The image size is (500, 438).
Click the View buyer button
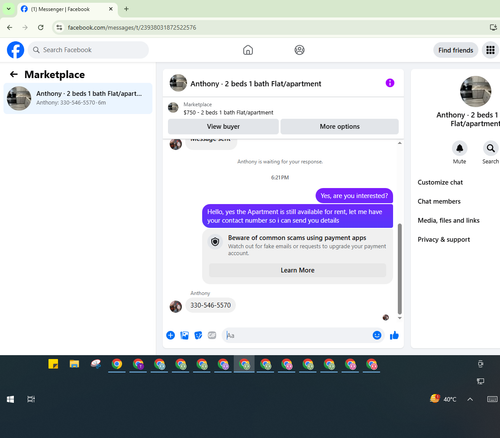223,127
